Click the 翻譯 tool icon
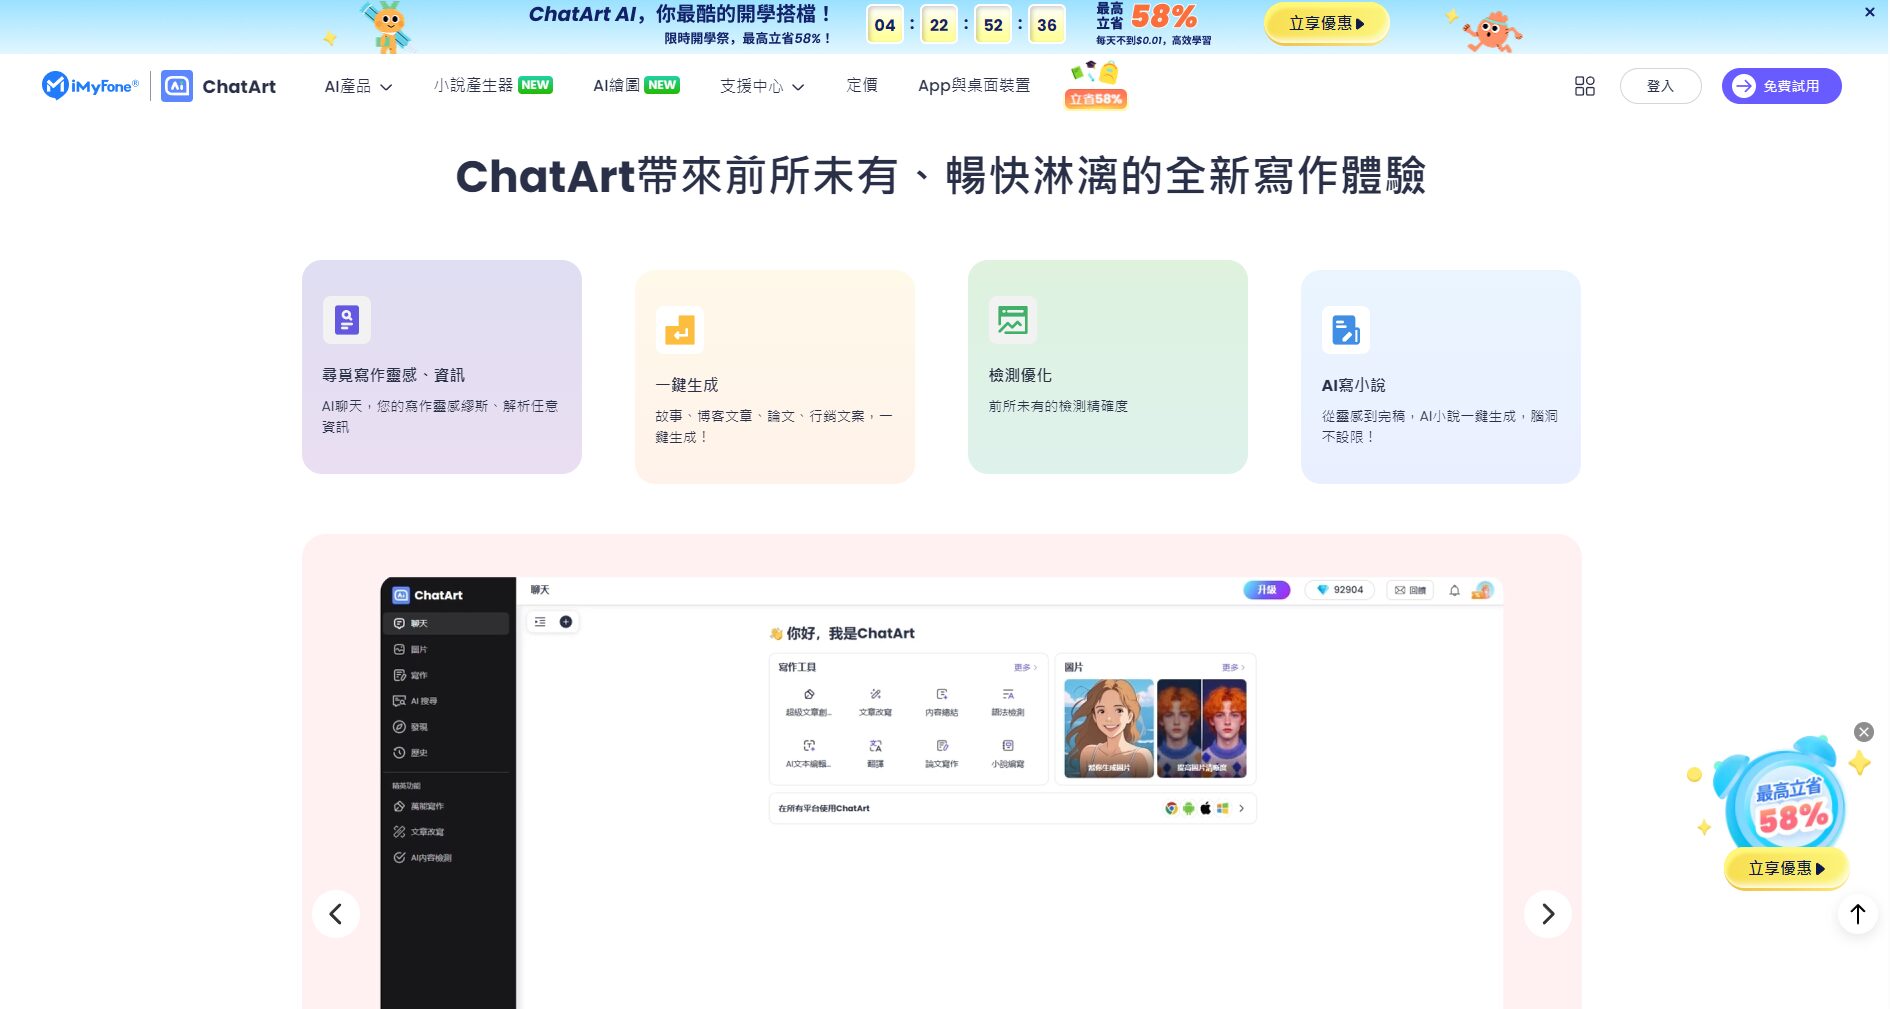Viewport: 1890px width, 1009px height. point(875,746)
